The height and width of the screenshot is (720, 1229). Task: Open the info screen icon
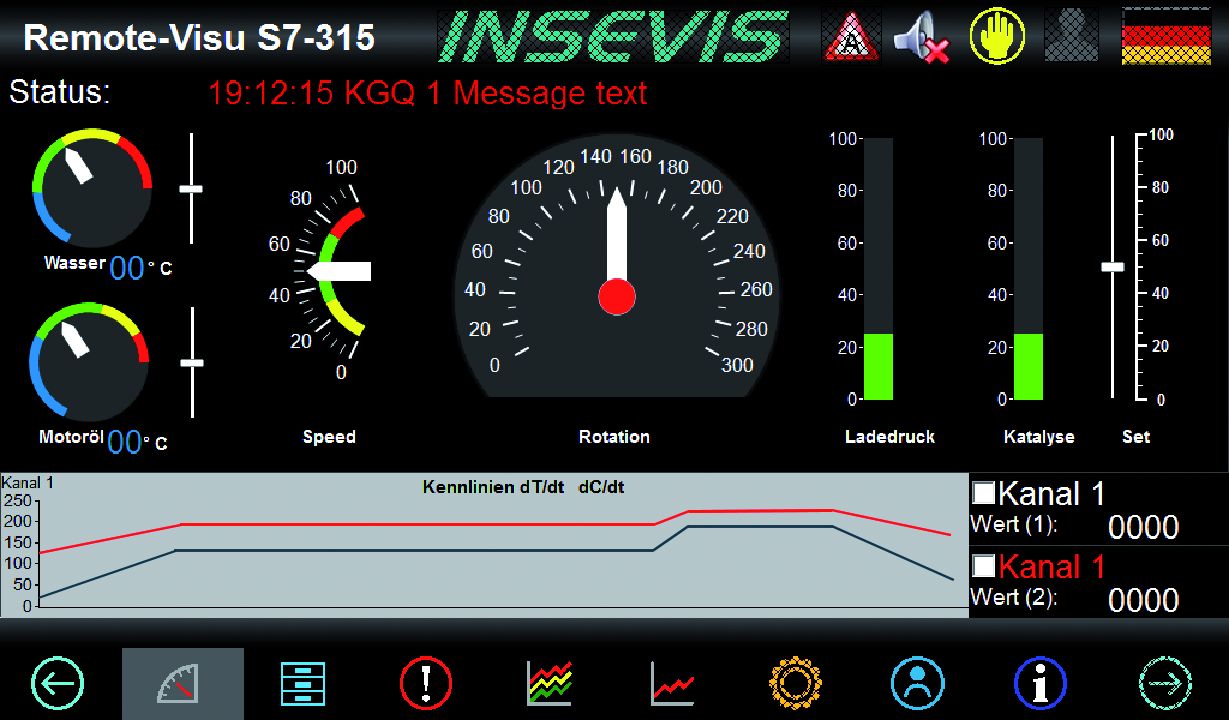1040,681
